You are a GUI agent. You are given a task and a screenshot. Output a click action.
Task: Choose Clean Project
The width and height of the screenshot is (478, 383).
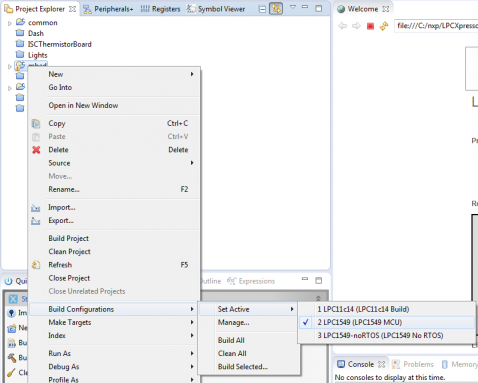coord(115,252)
